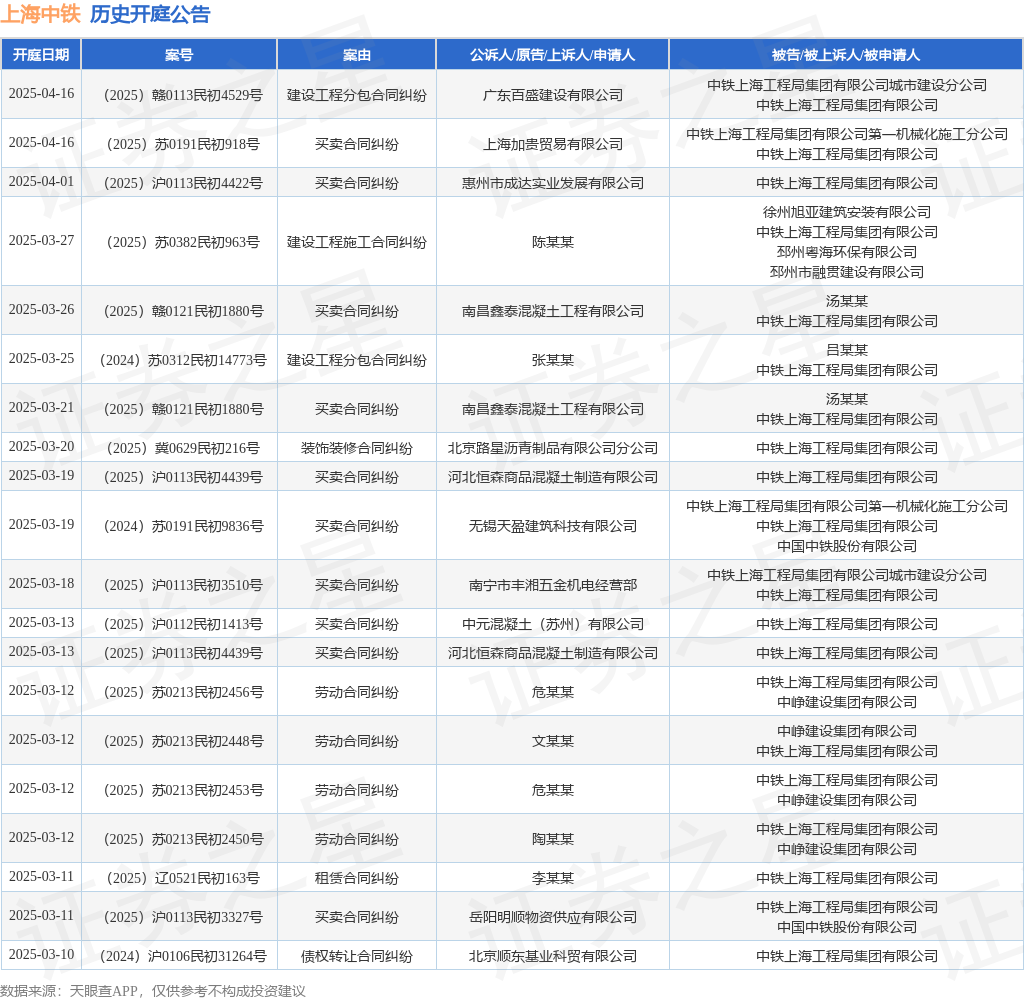Image resolution: width=1024 pixels, height=1000 pixels.
Task: Click plaintiff 陈某某
Action: point(552,242)
